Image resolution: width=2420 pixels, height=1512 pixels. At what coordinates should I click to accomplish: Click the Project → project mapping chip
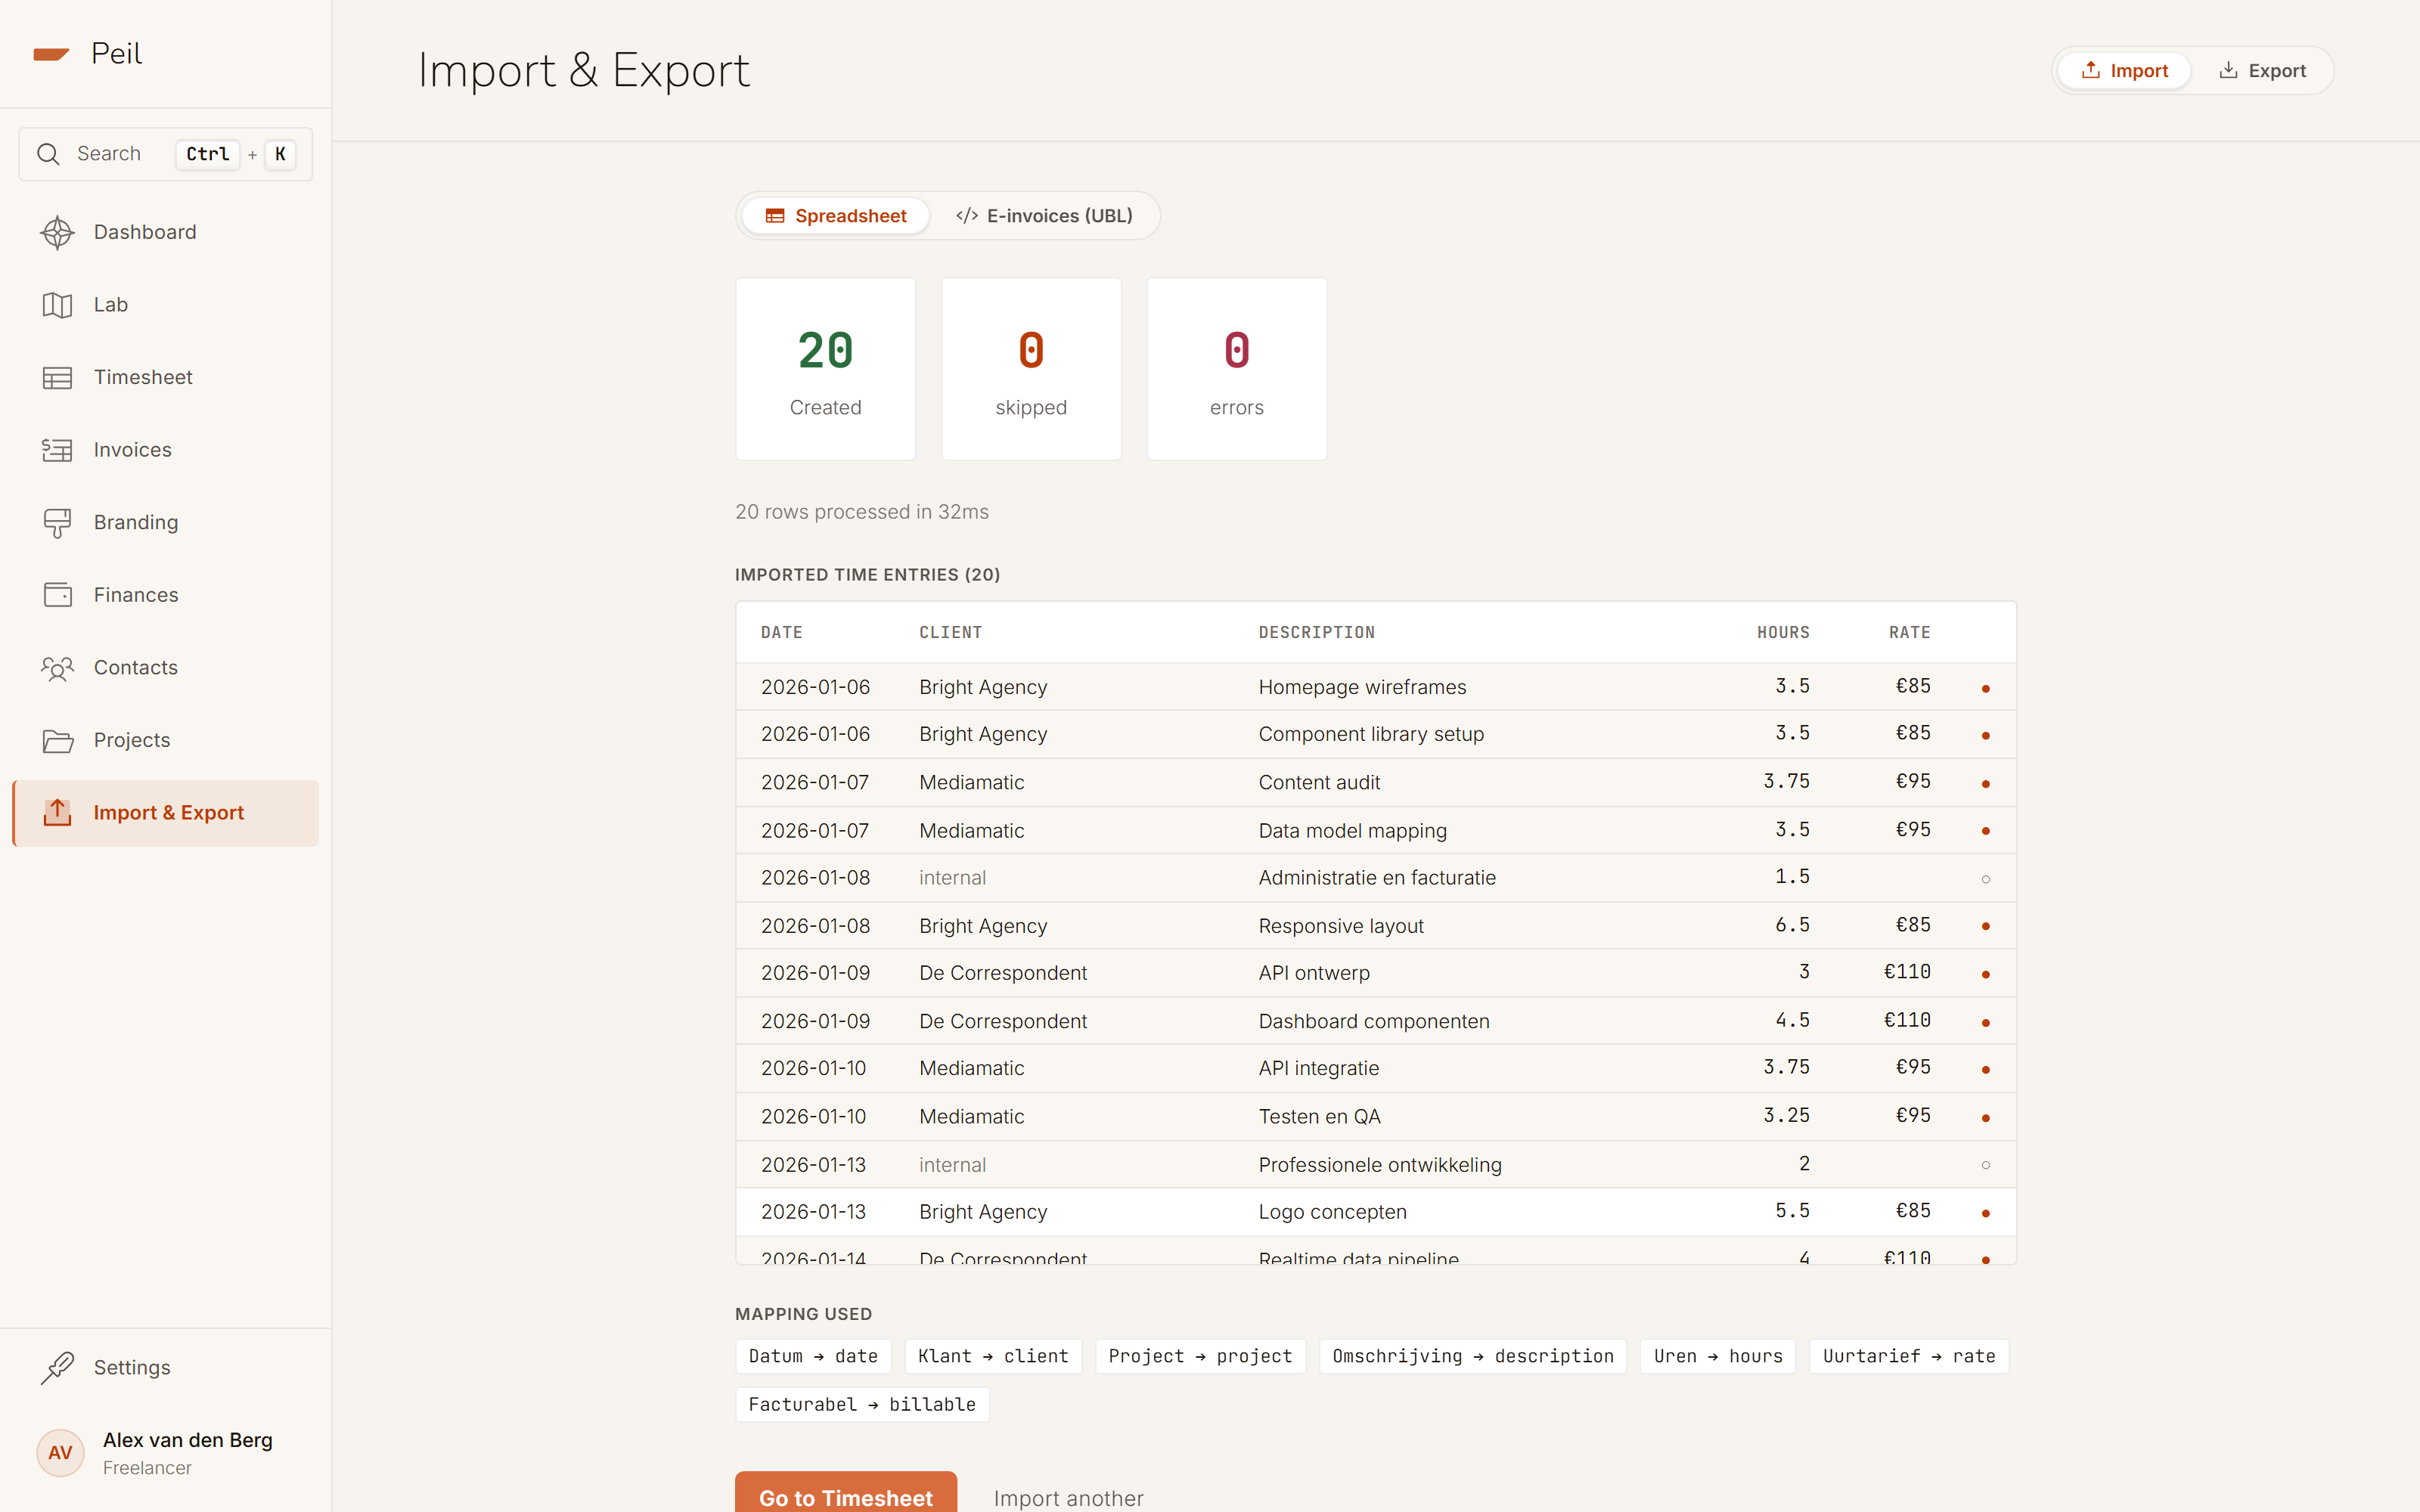coord(1200,1357)
